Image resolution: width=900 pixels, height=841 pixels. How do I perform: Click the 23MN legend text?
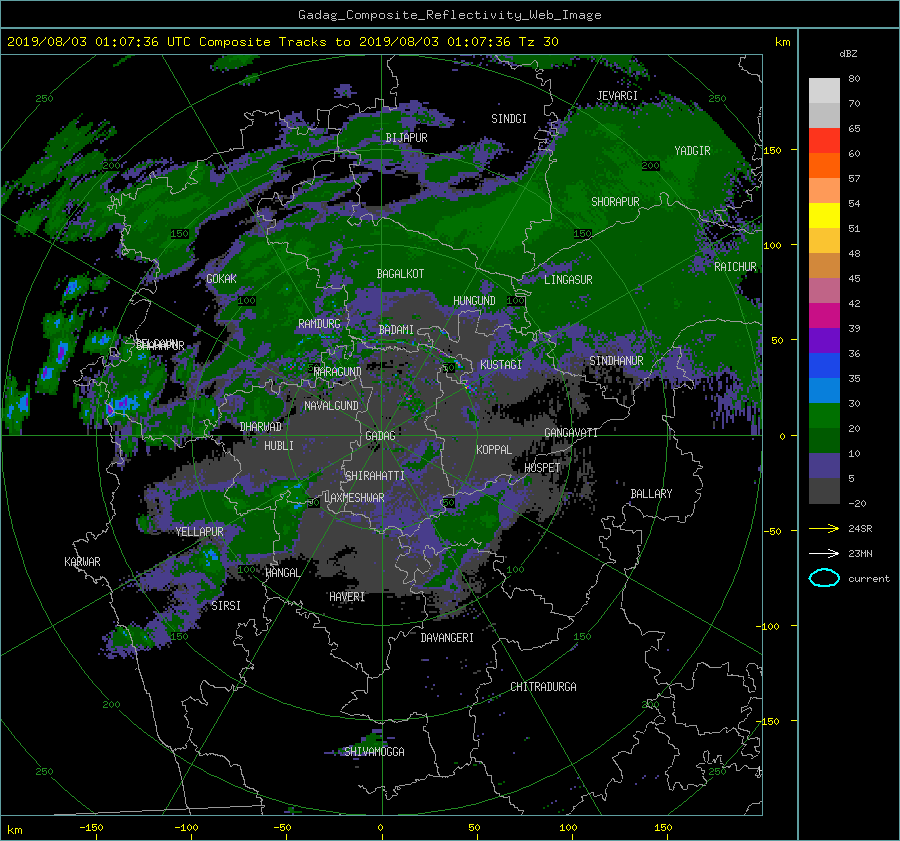click(860, 553)
